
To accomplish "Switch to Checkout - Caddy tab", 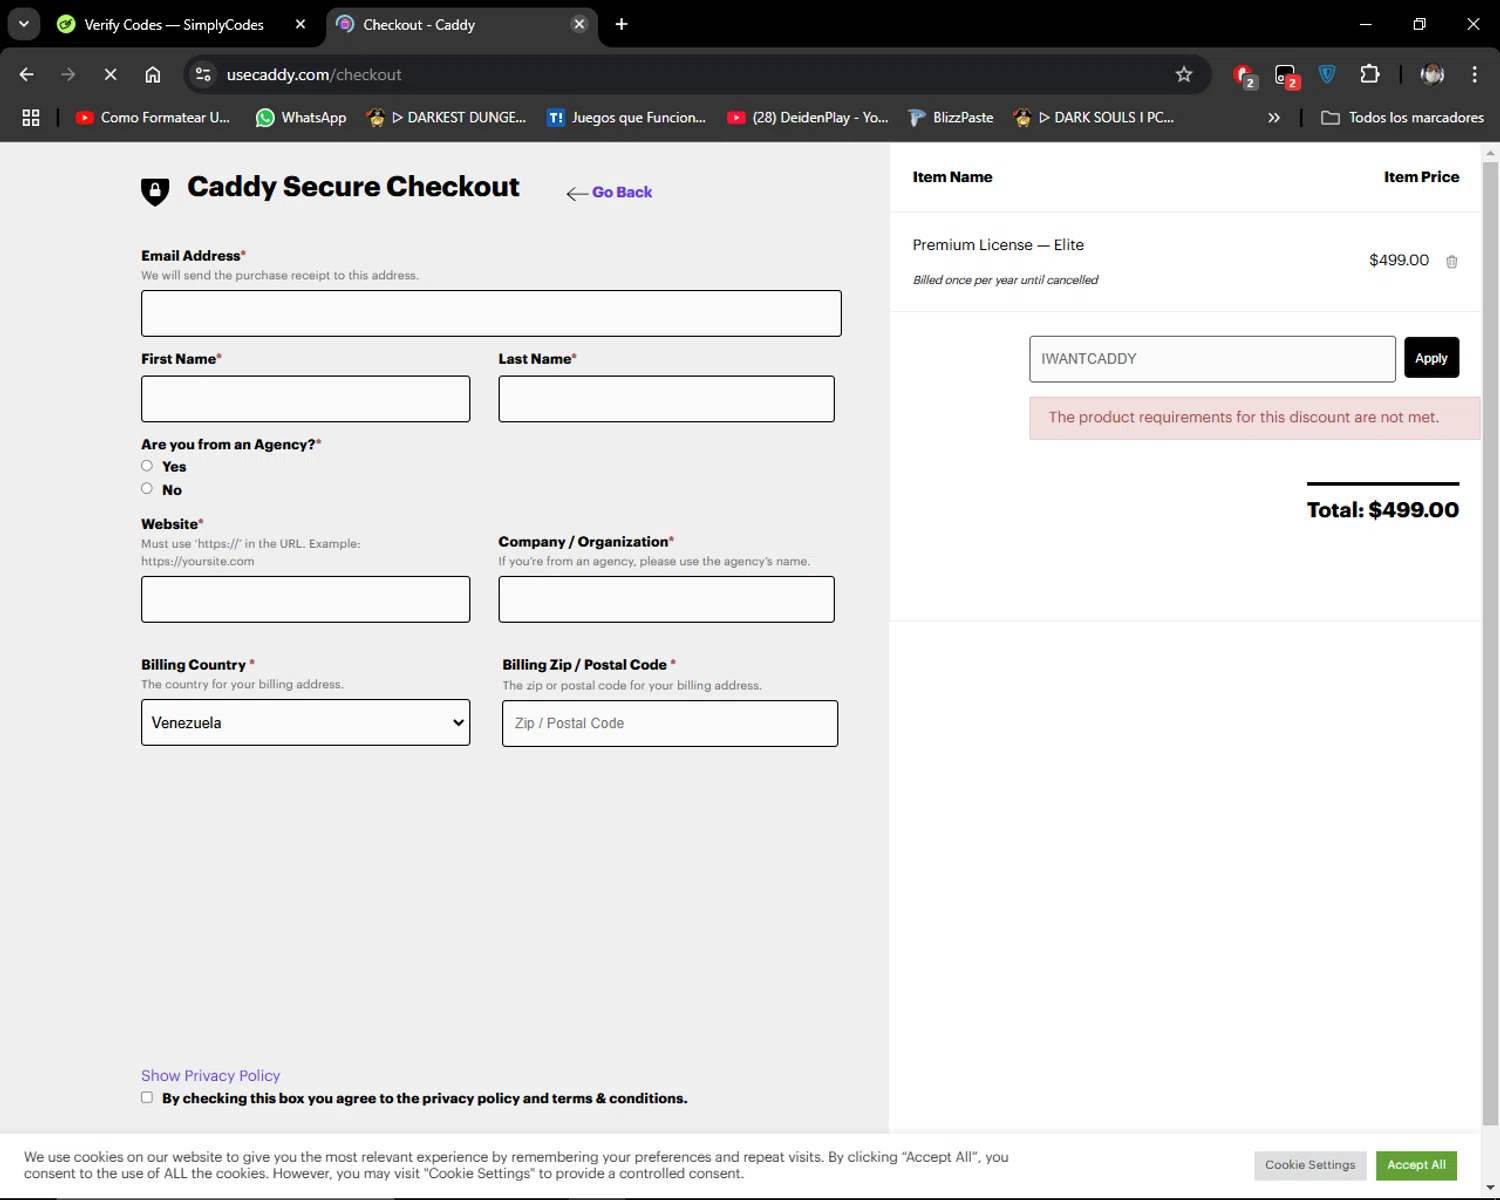I will click(418, 24).
